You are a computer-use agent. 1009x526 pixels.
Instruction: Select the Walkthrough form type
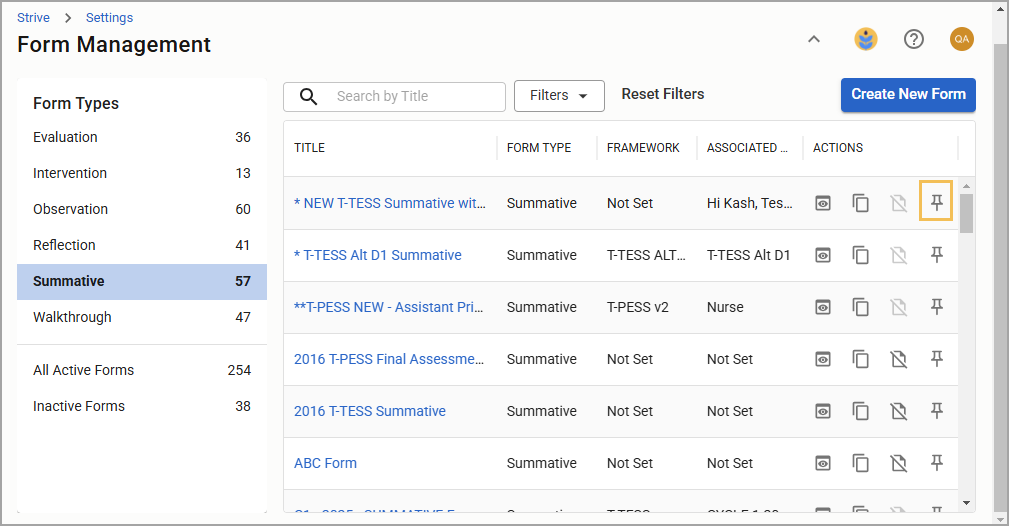click(x=142, y=317)
